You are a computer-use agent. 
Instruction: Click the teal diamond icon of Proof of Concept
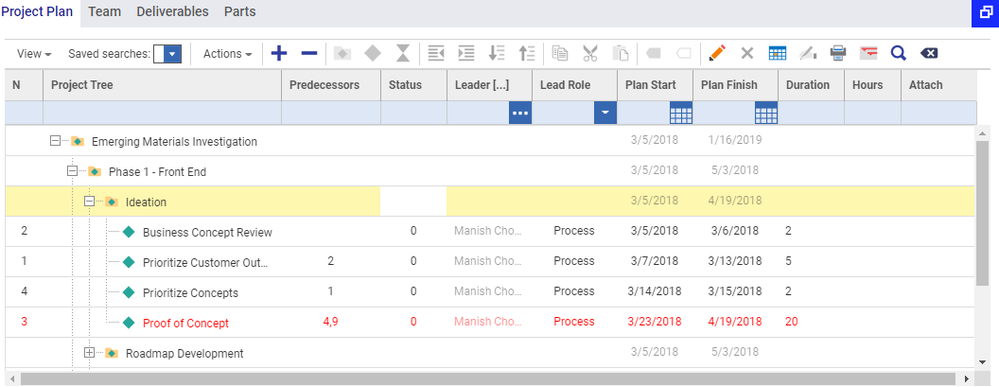tap(129, 323)
